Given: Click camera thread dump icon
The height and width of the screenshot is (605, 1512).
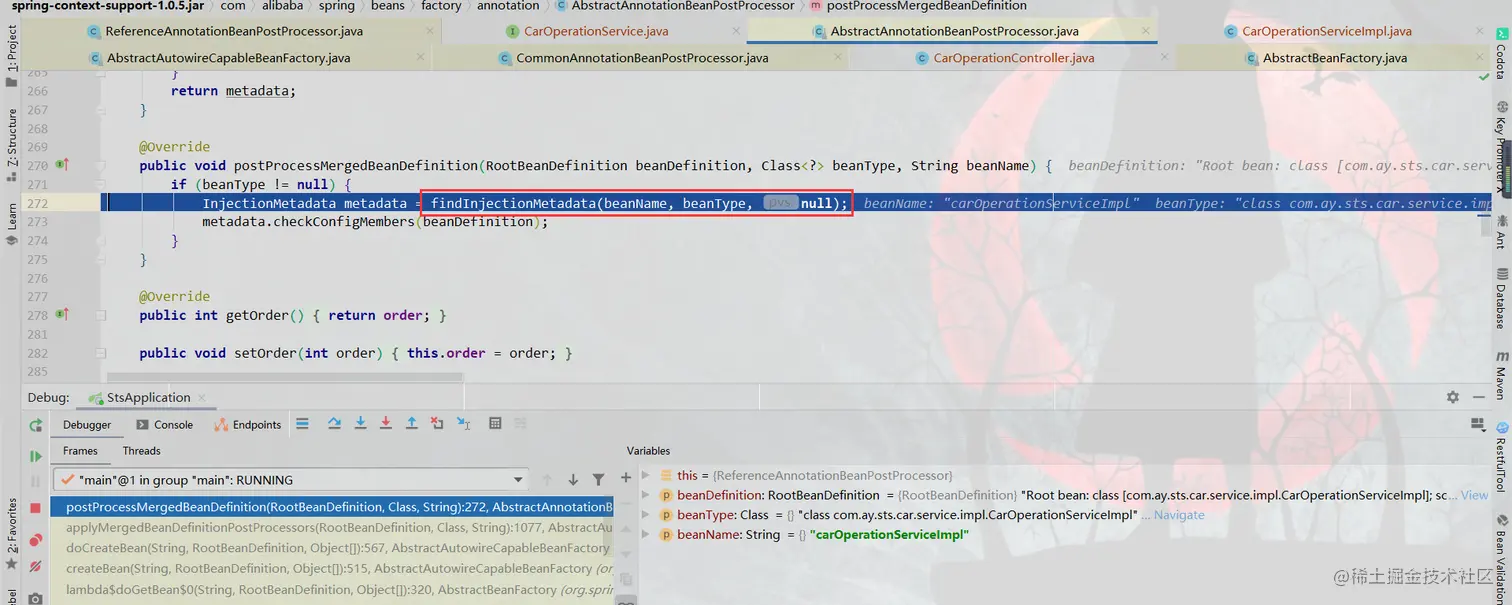Looking at the screenshot, I should click(36, 598).
